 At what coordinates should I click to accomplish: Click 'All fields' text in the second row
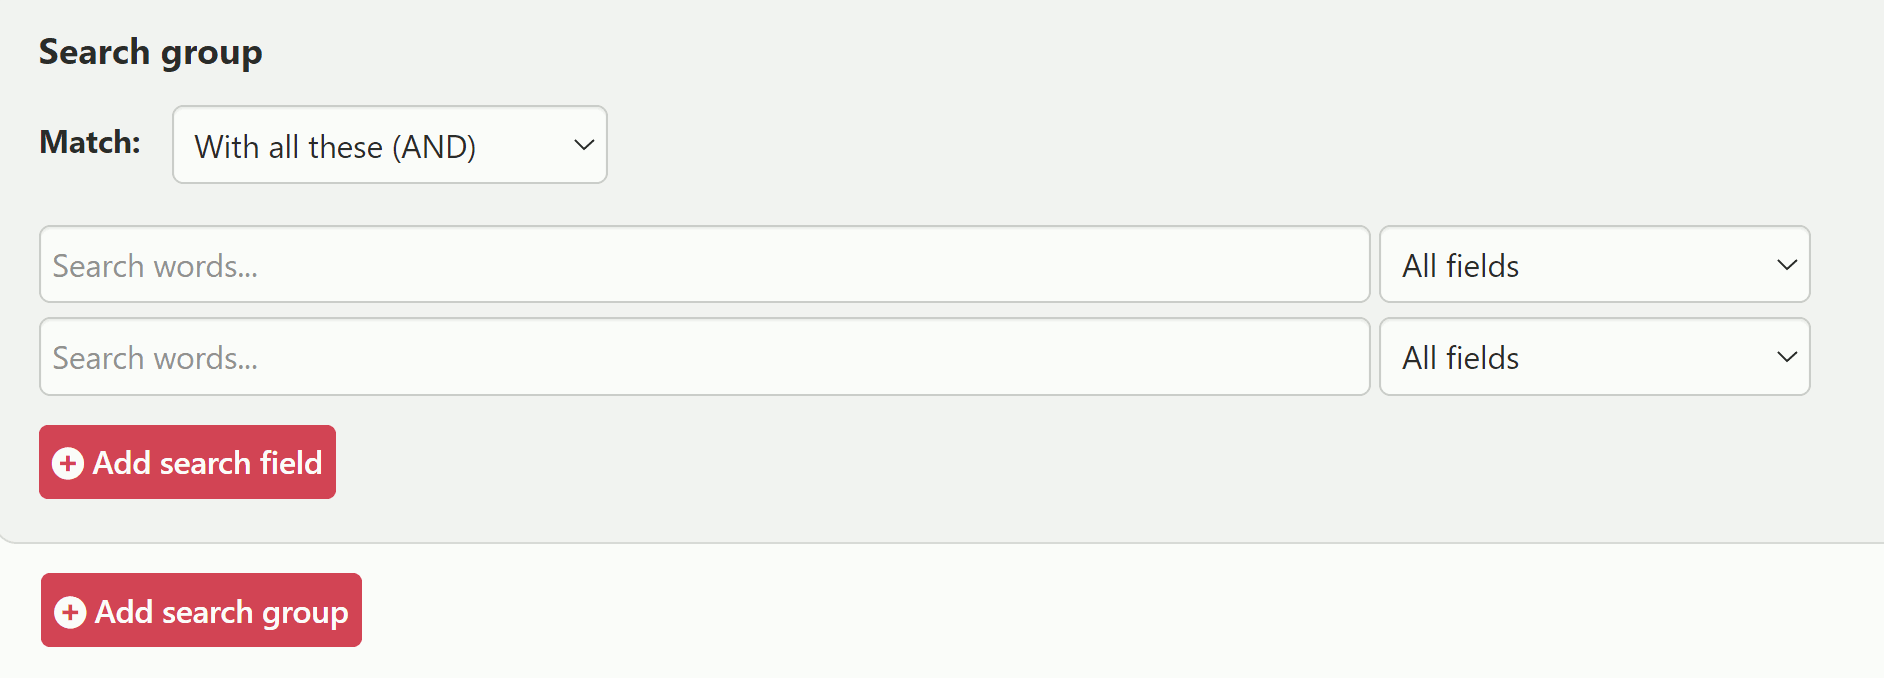pyautogui.click(x=1460, y=358)
